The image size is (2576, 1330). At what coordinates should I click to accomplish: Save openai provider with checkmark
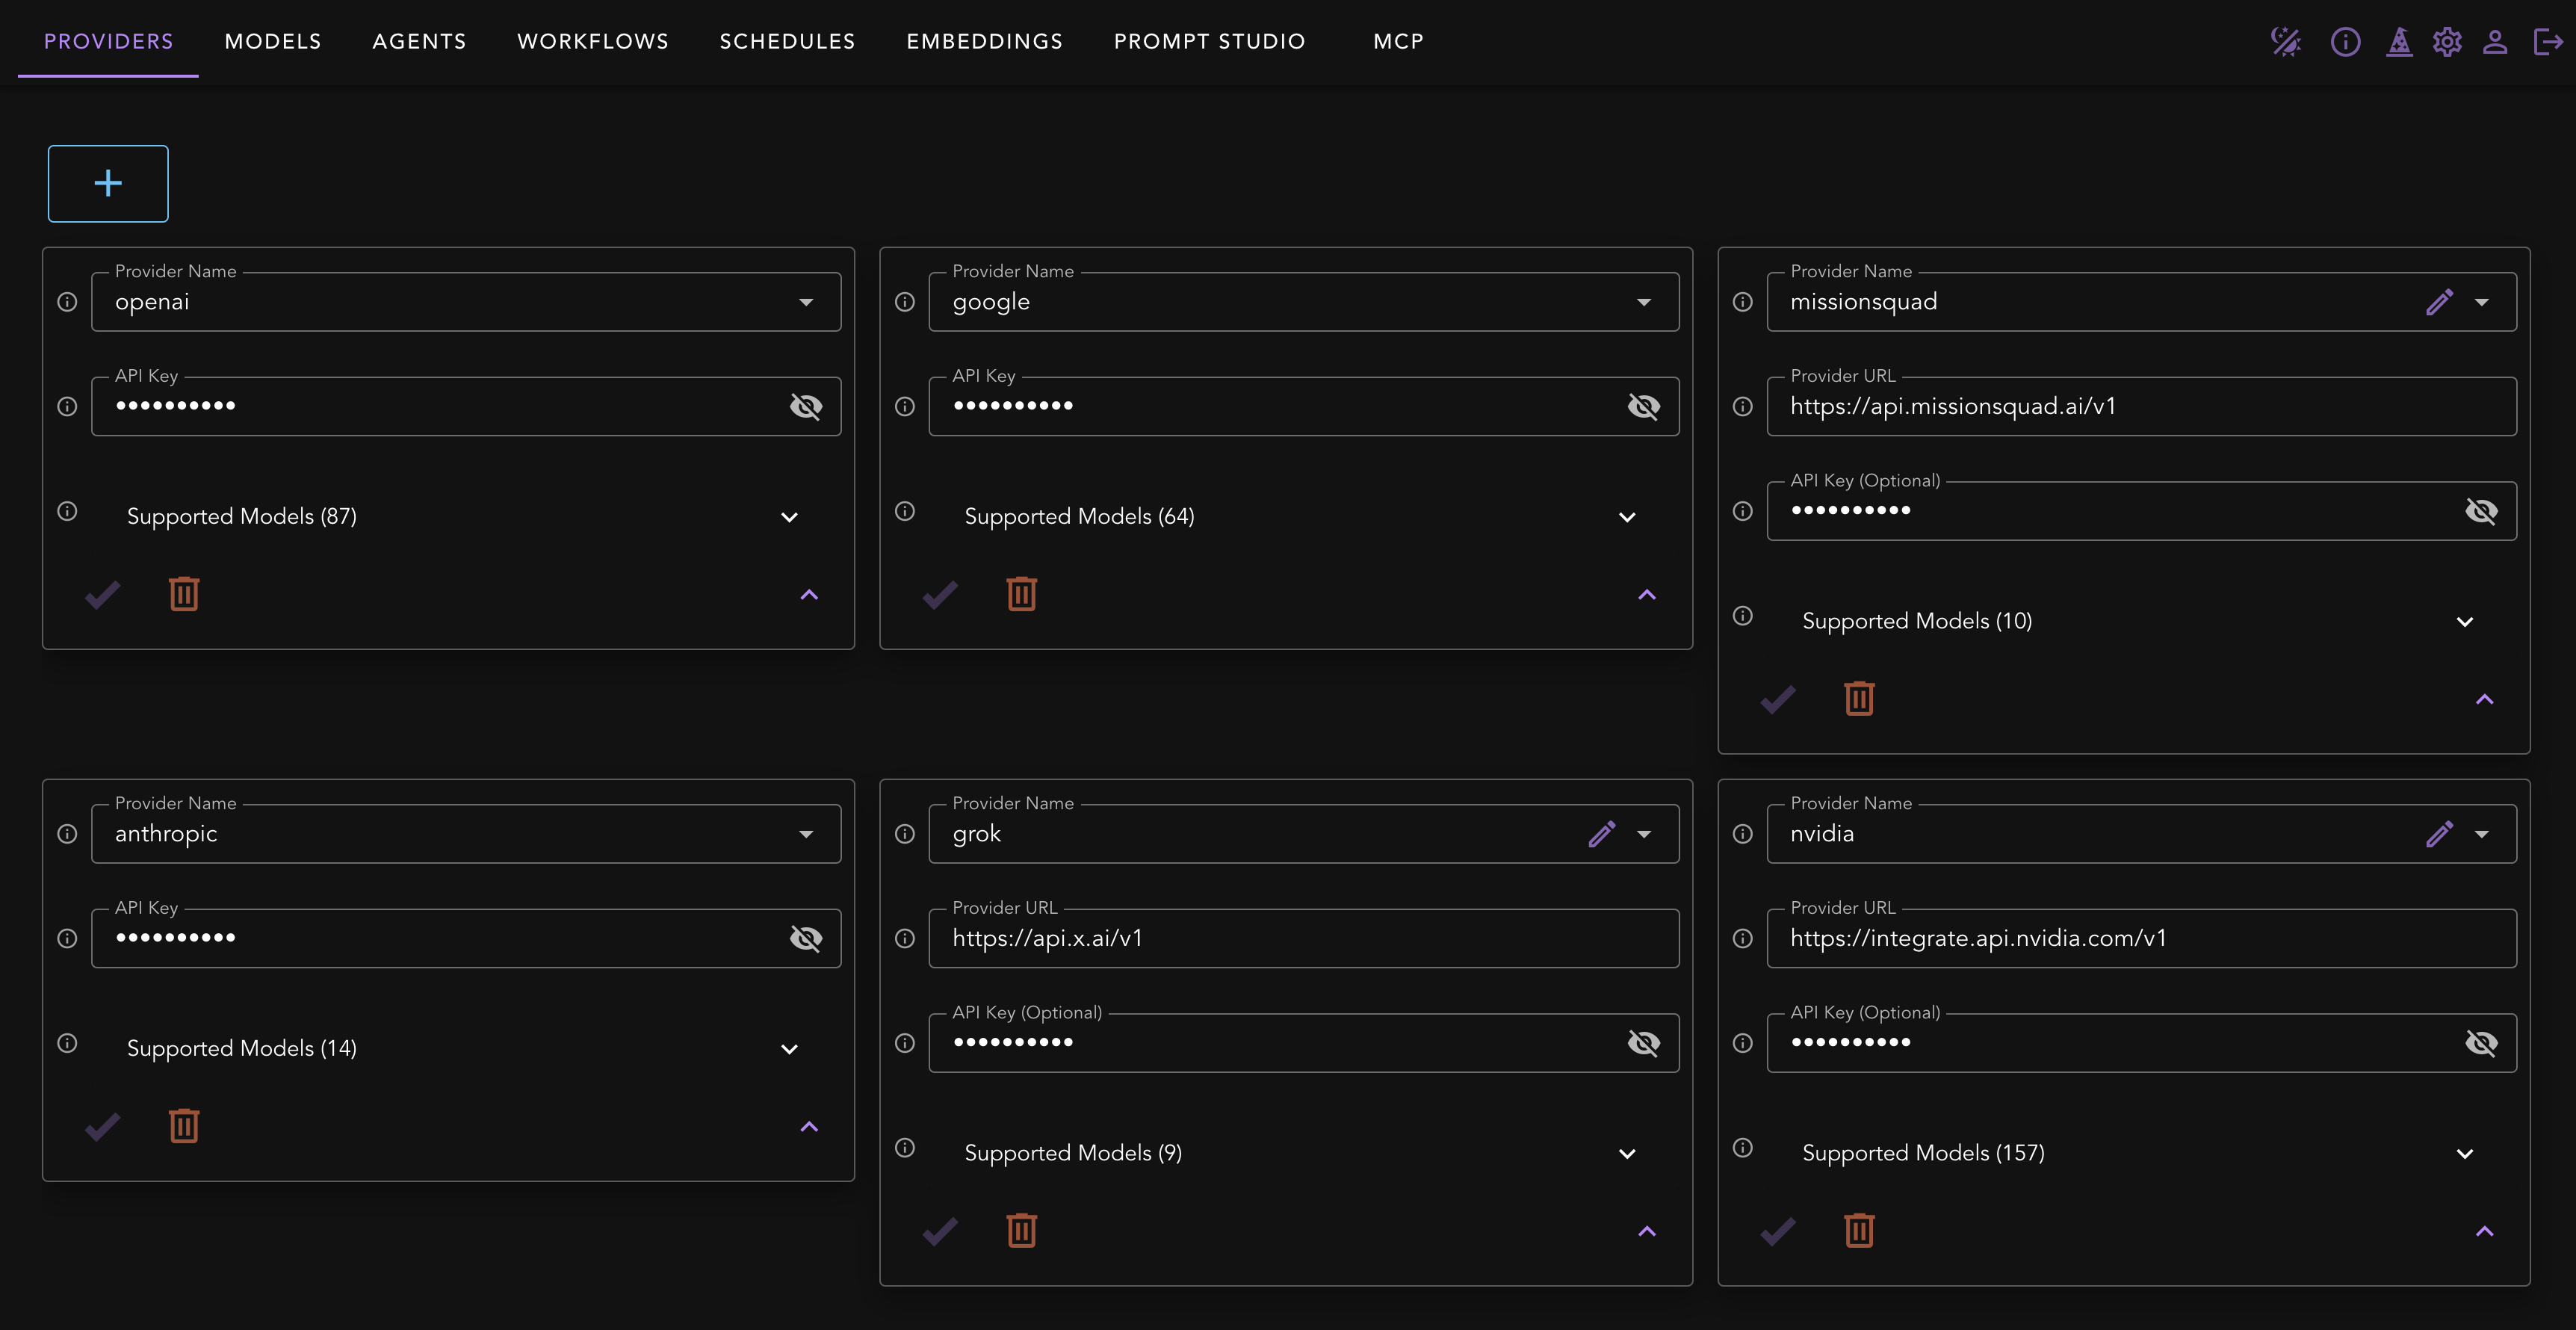pos(103,595)
